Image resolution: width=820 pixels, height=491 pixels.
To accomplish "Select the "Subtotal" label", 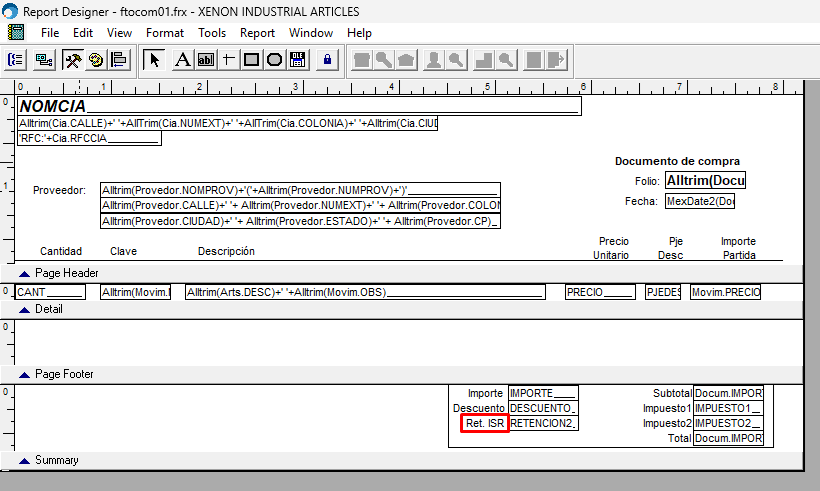I will [673, 393].
